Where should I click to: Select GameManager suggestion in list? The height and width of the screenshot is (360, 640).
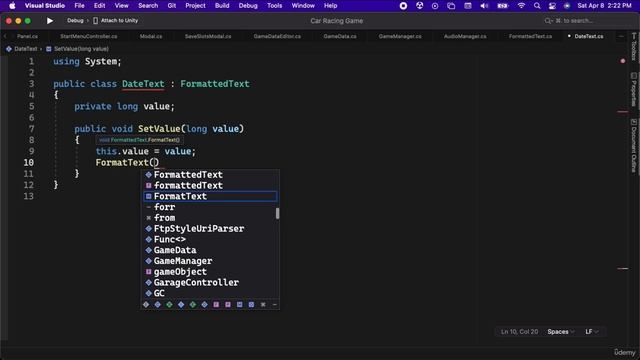(x=210, y=261)
